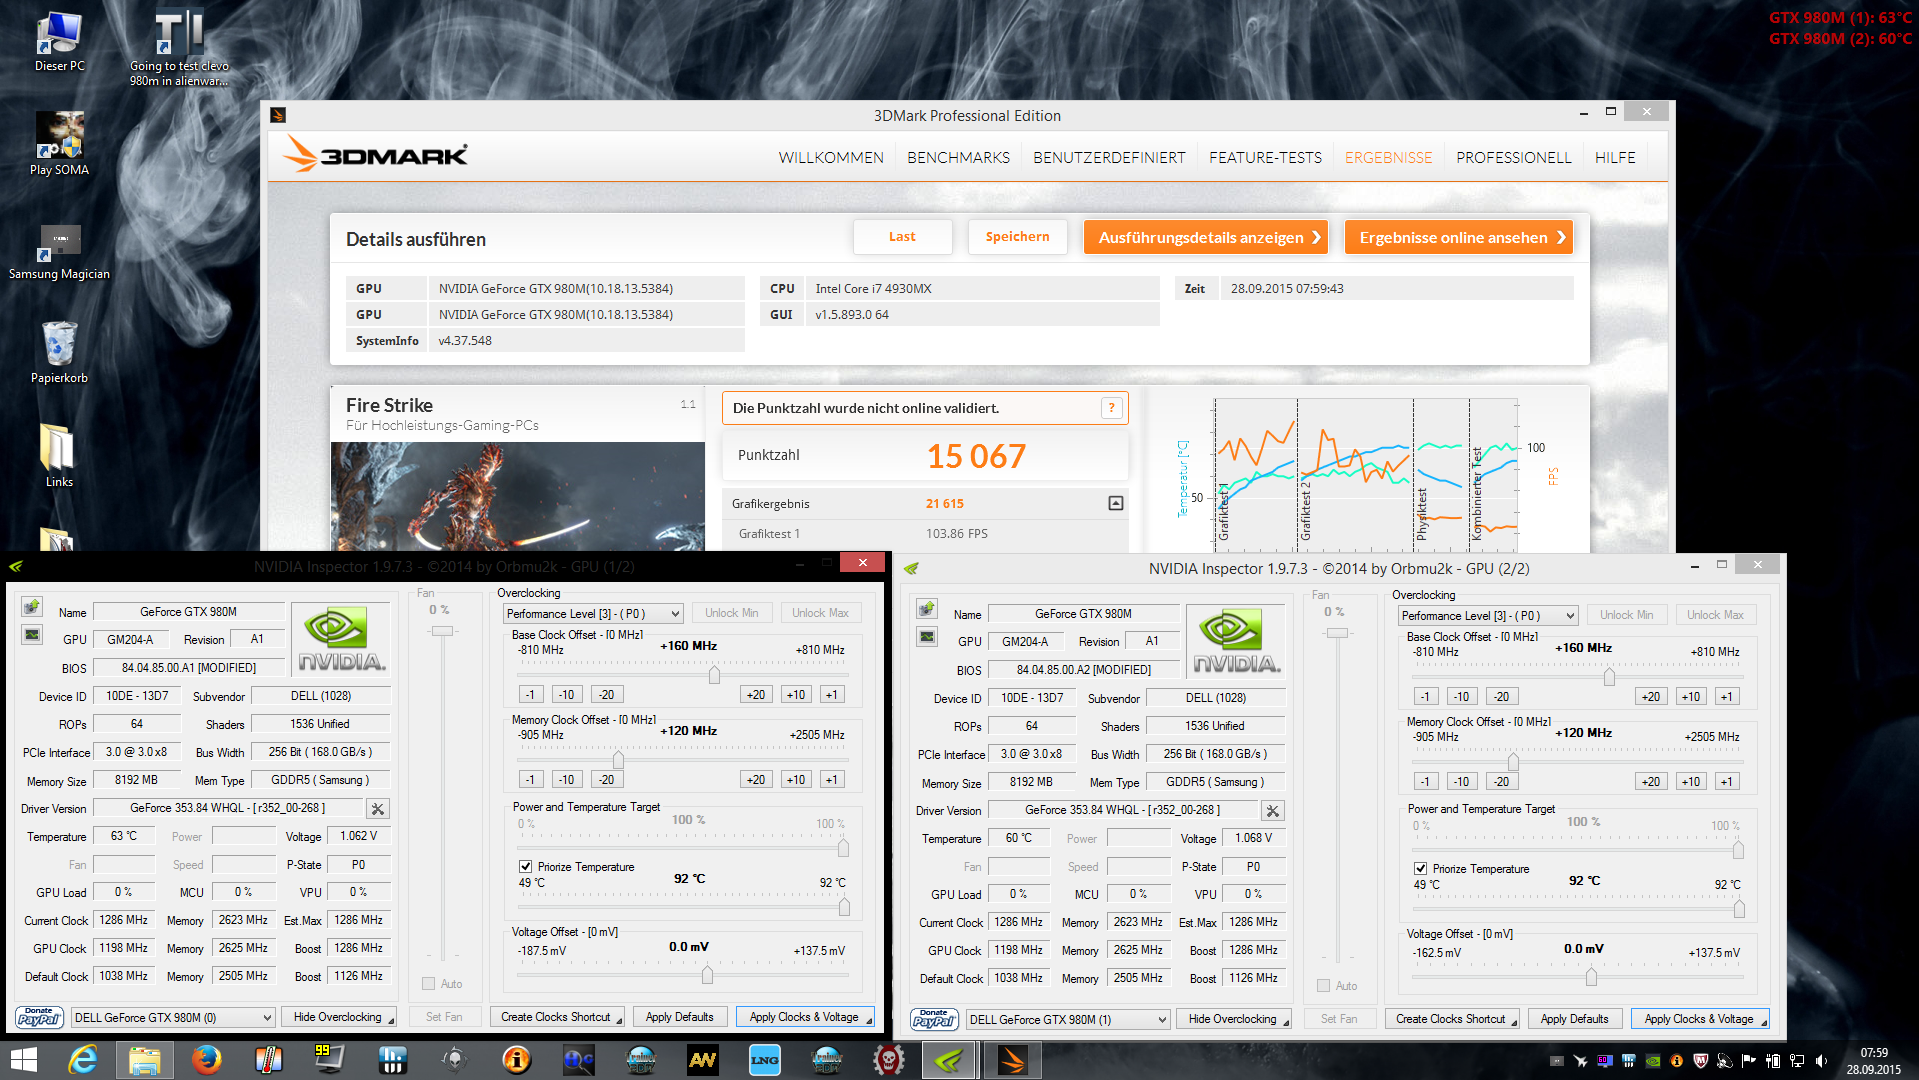Switch to NVIDIA Inspector taskbar icon

pos(949,1060)
